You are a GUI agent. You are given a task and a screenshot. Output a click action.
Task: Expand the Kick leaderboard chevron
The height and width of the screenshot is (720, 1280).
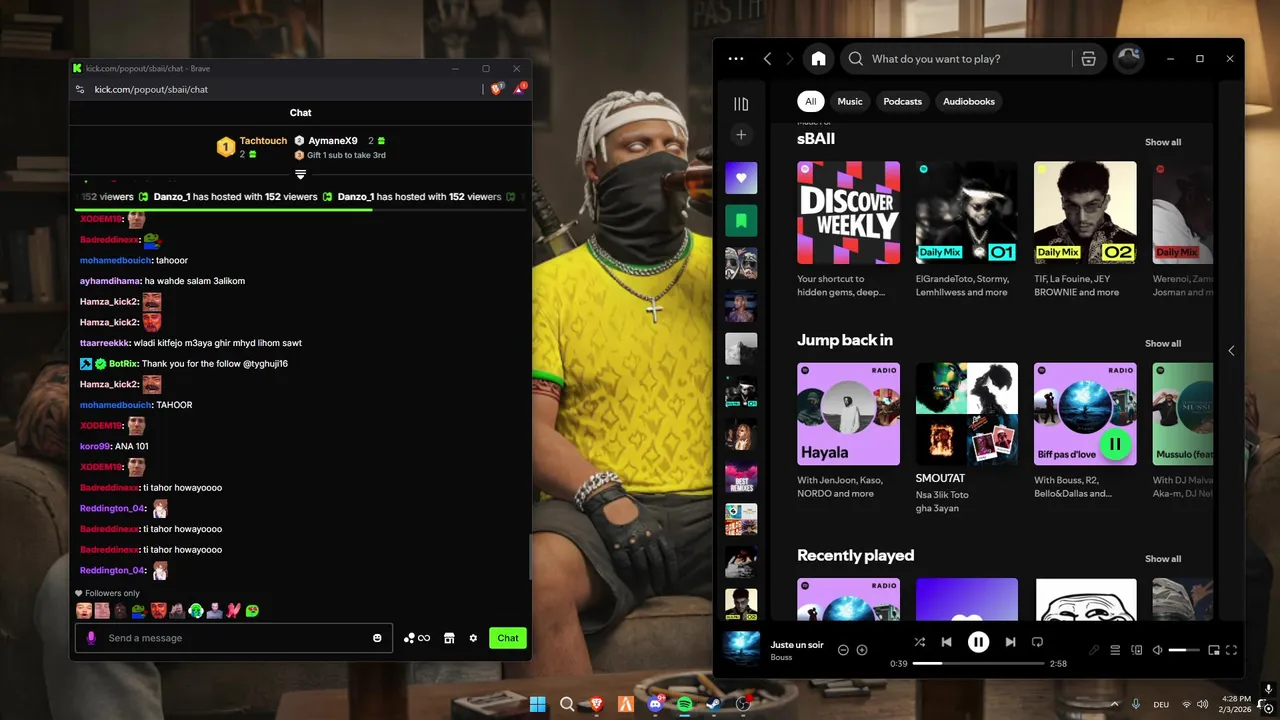point(300,174)
